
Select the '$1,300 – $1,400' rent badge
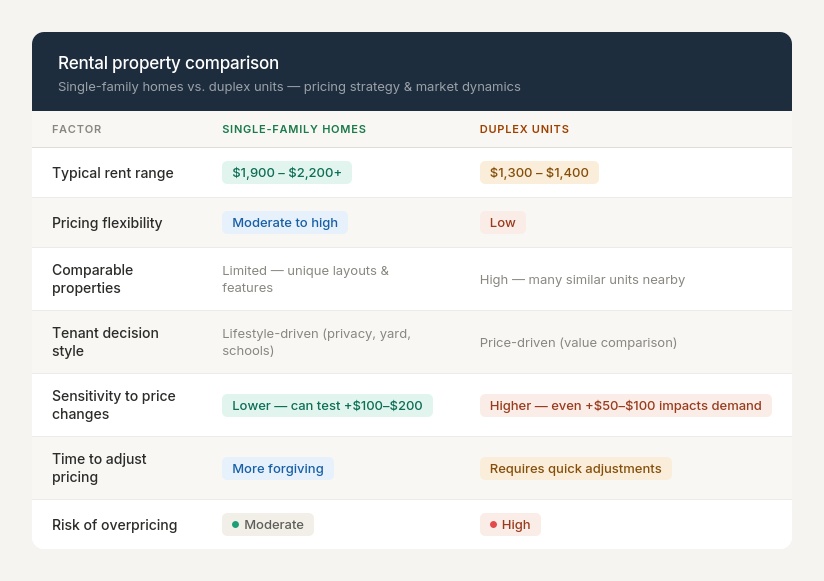[539, 172]
